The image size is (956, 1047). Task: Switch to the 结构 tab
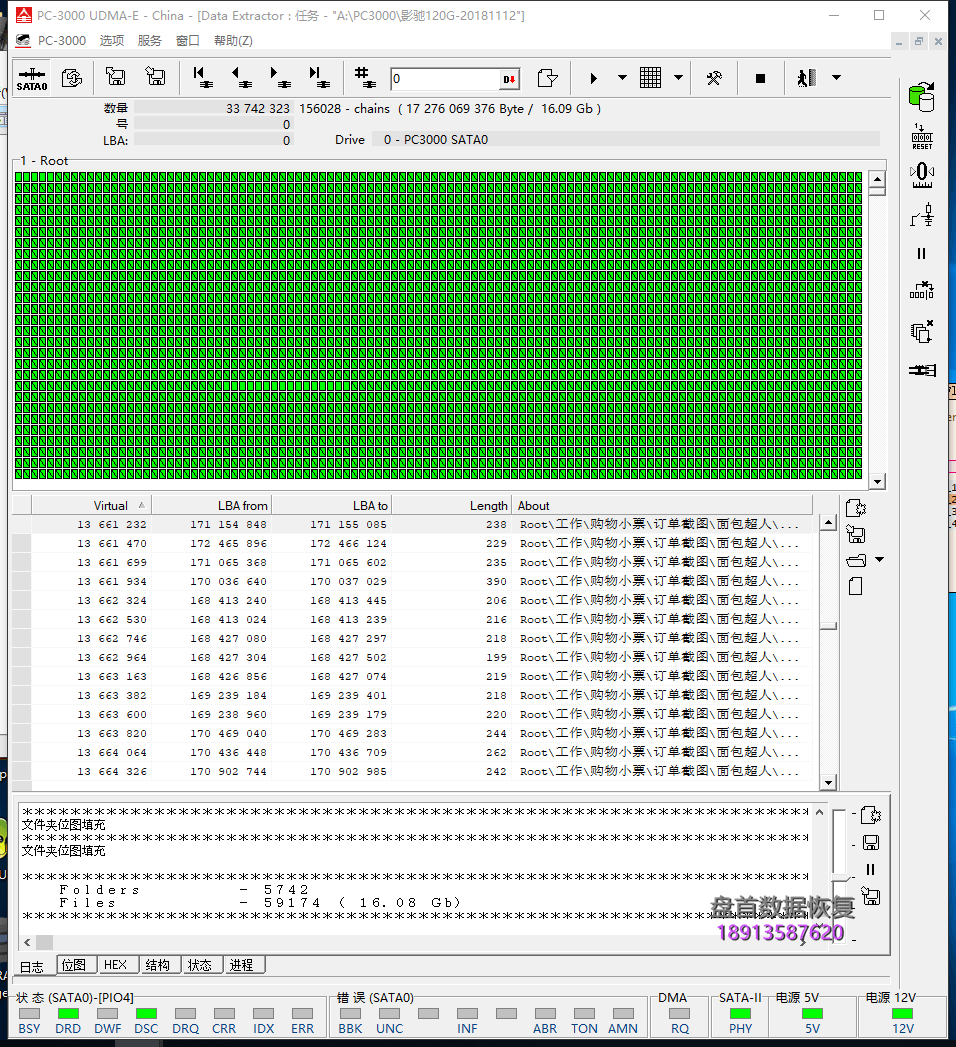pos(158,965)
